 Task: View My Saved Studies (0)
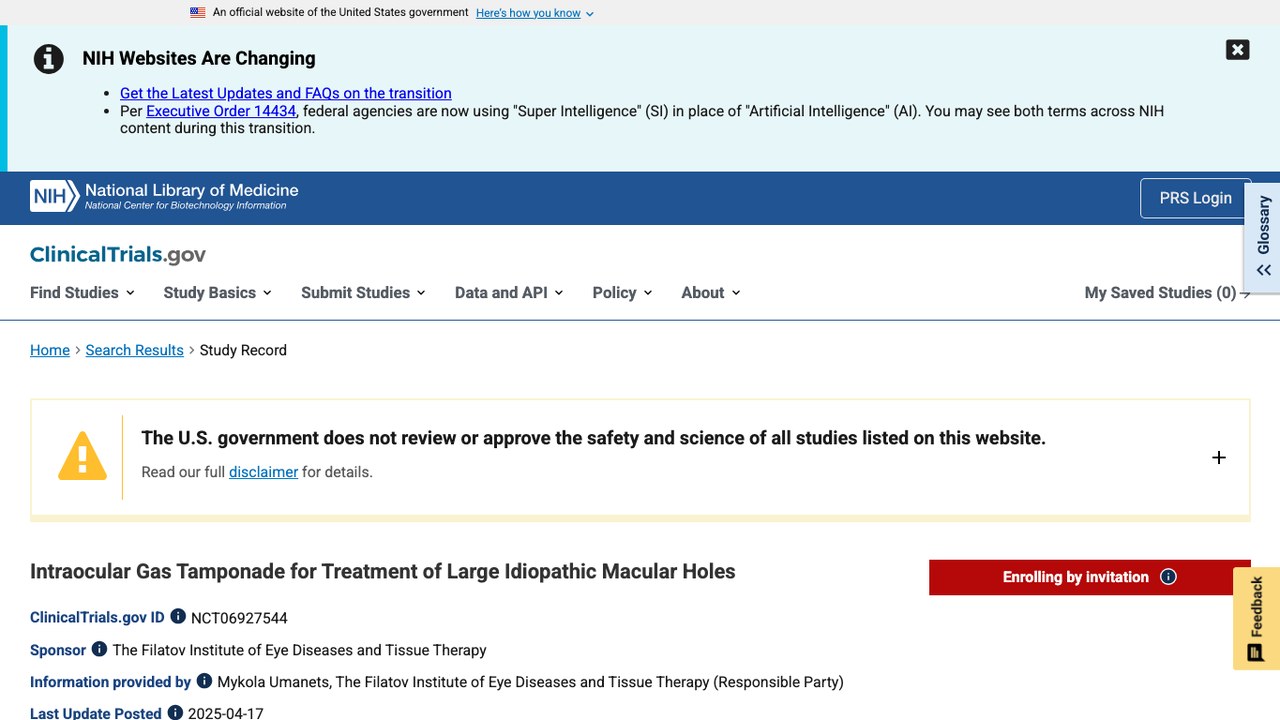point(1167,292)
